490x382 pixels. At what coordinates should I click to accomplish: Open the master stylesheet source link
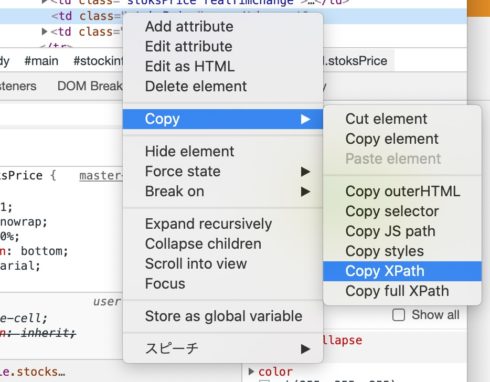101,176
